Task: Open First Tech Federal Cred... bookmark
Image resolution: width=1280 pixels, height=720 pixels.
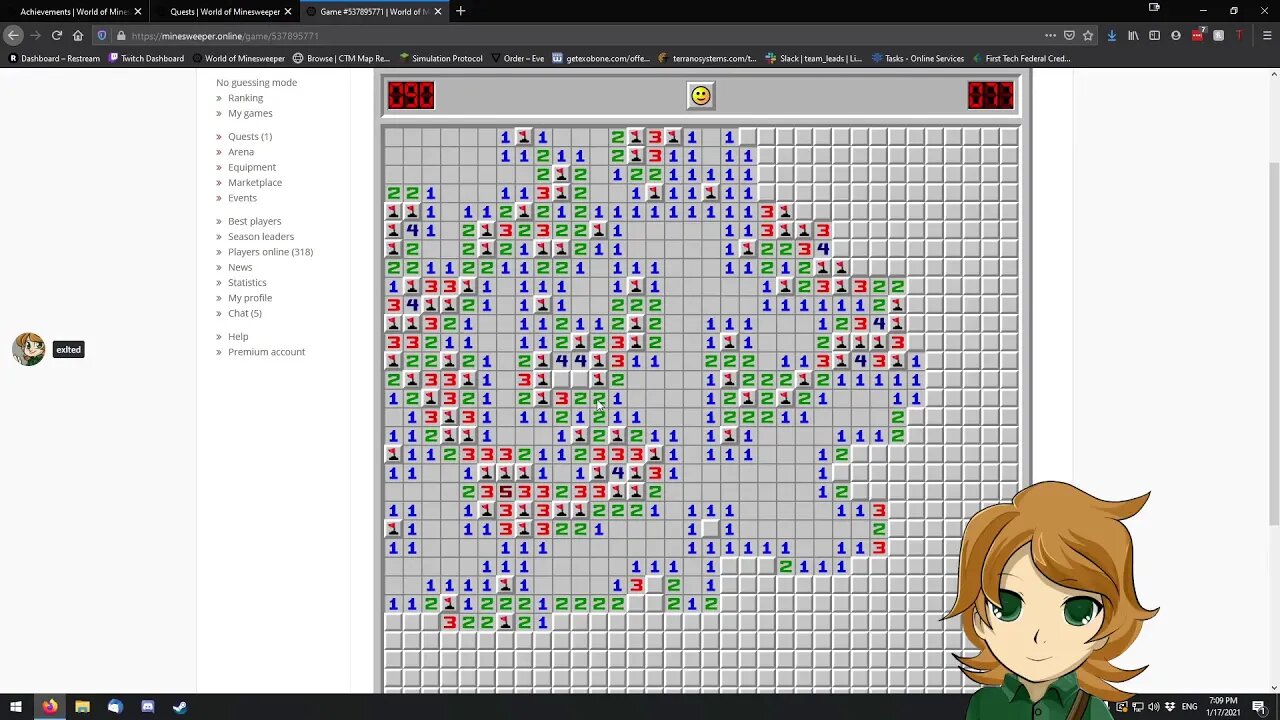Action: 1020,58
